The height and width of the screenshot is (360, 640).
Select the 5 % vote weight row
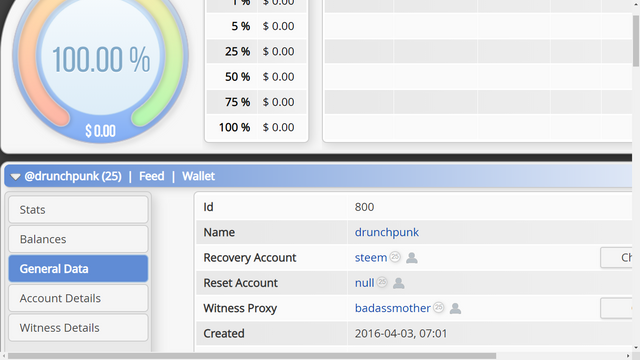point(256,26)
